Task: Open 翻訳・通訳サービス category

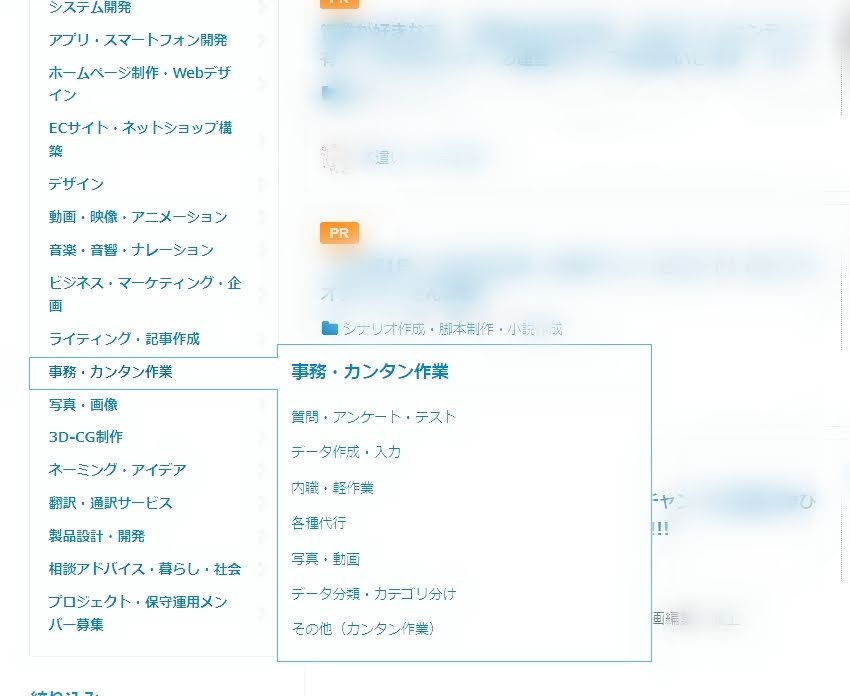Action: coord(110,503)
